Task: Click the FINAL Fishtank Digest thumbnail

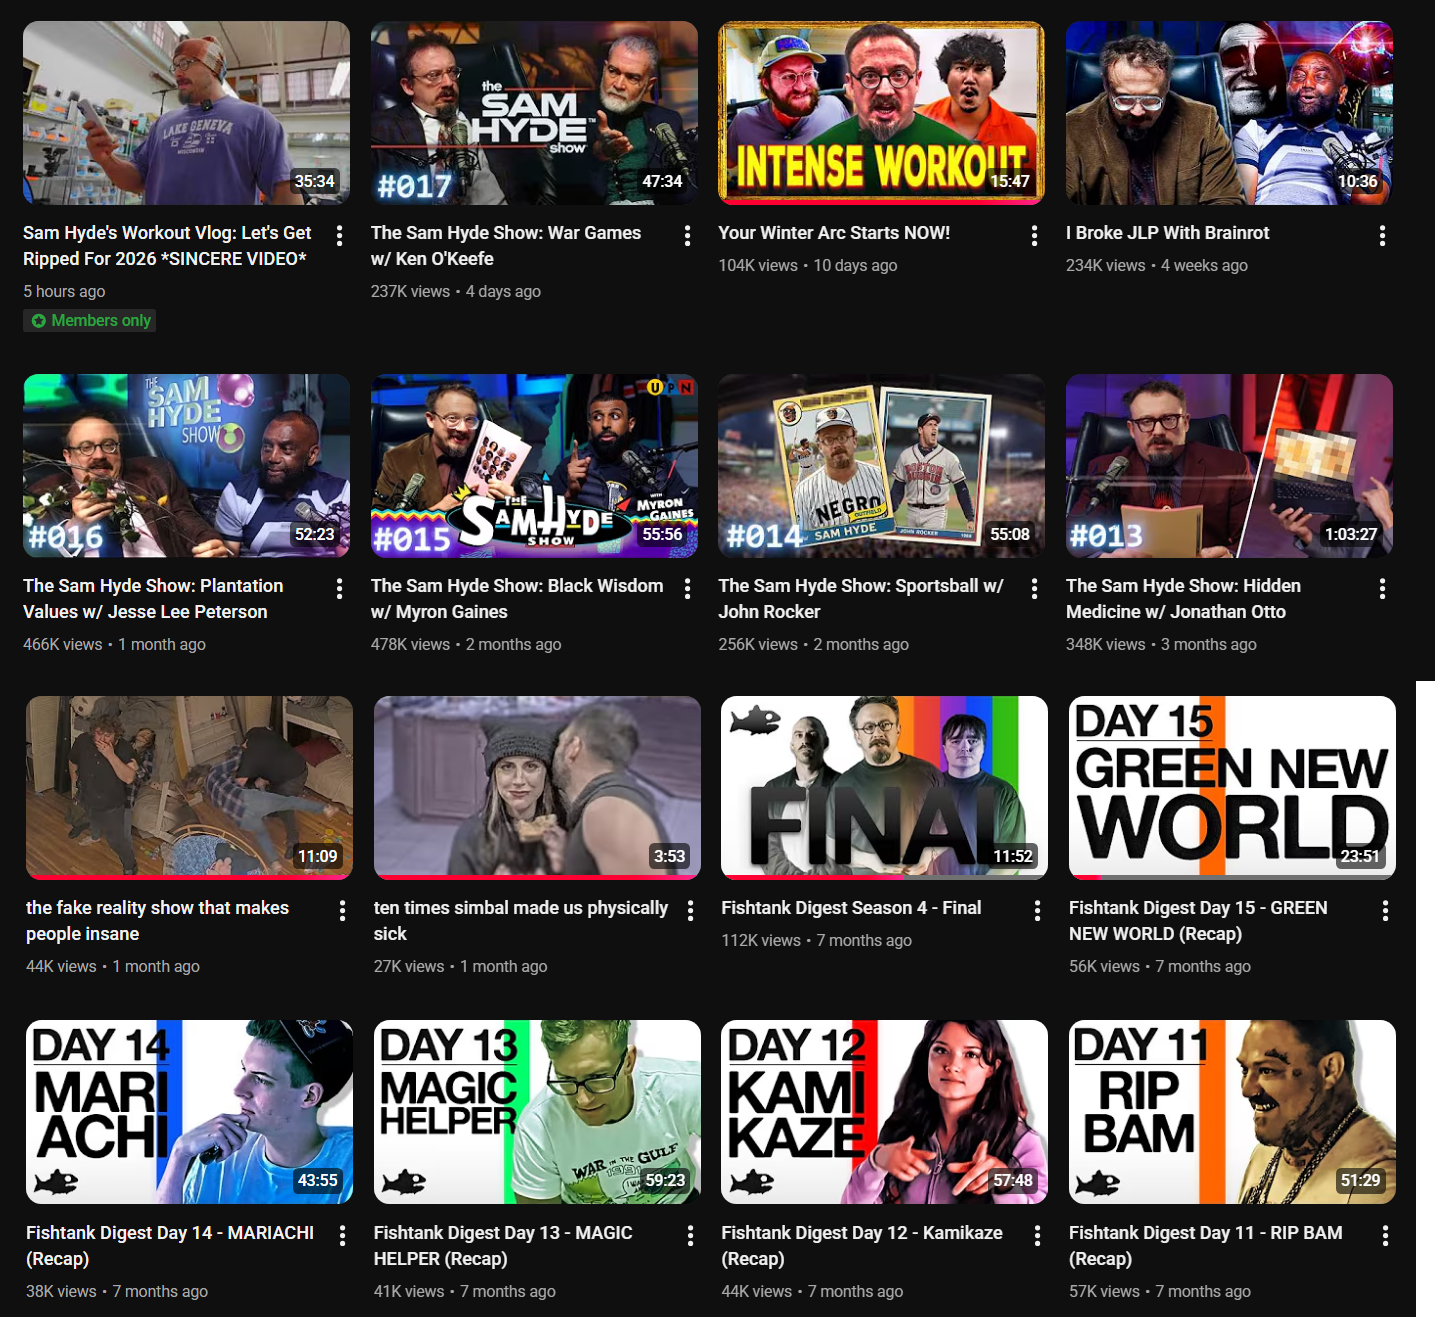Action: [884, 788]
